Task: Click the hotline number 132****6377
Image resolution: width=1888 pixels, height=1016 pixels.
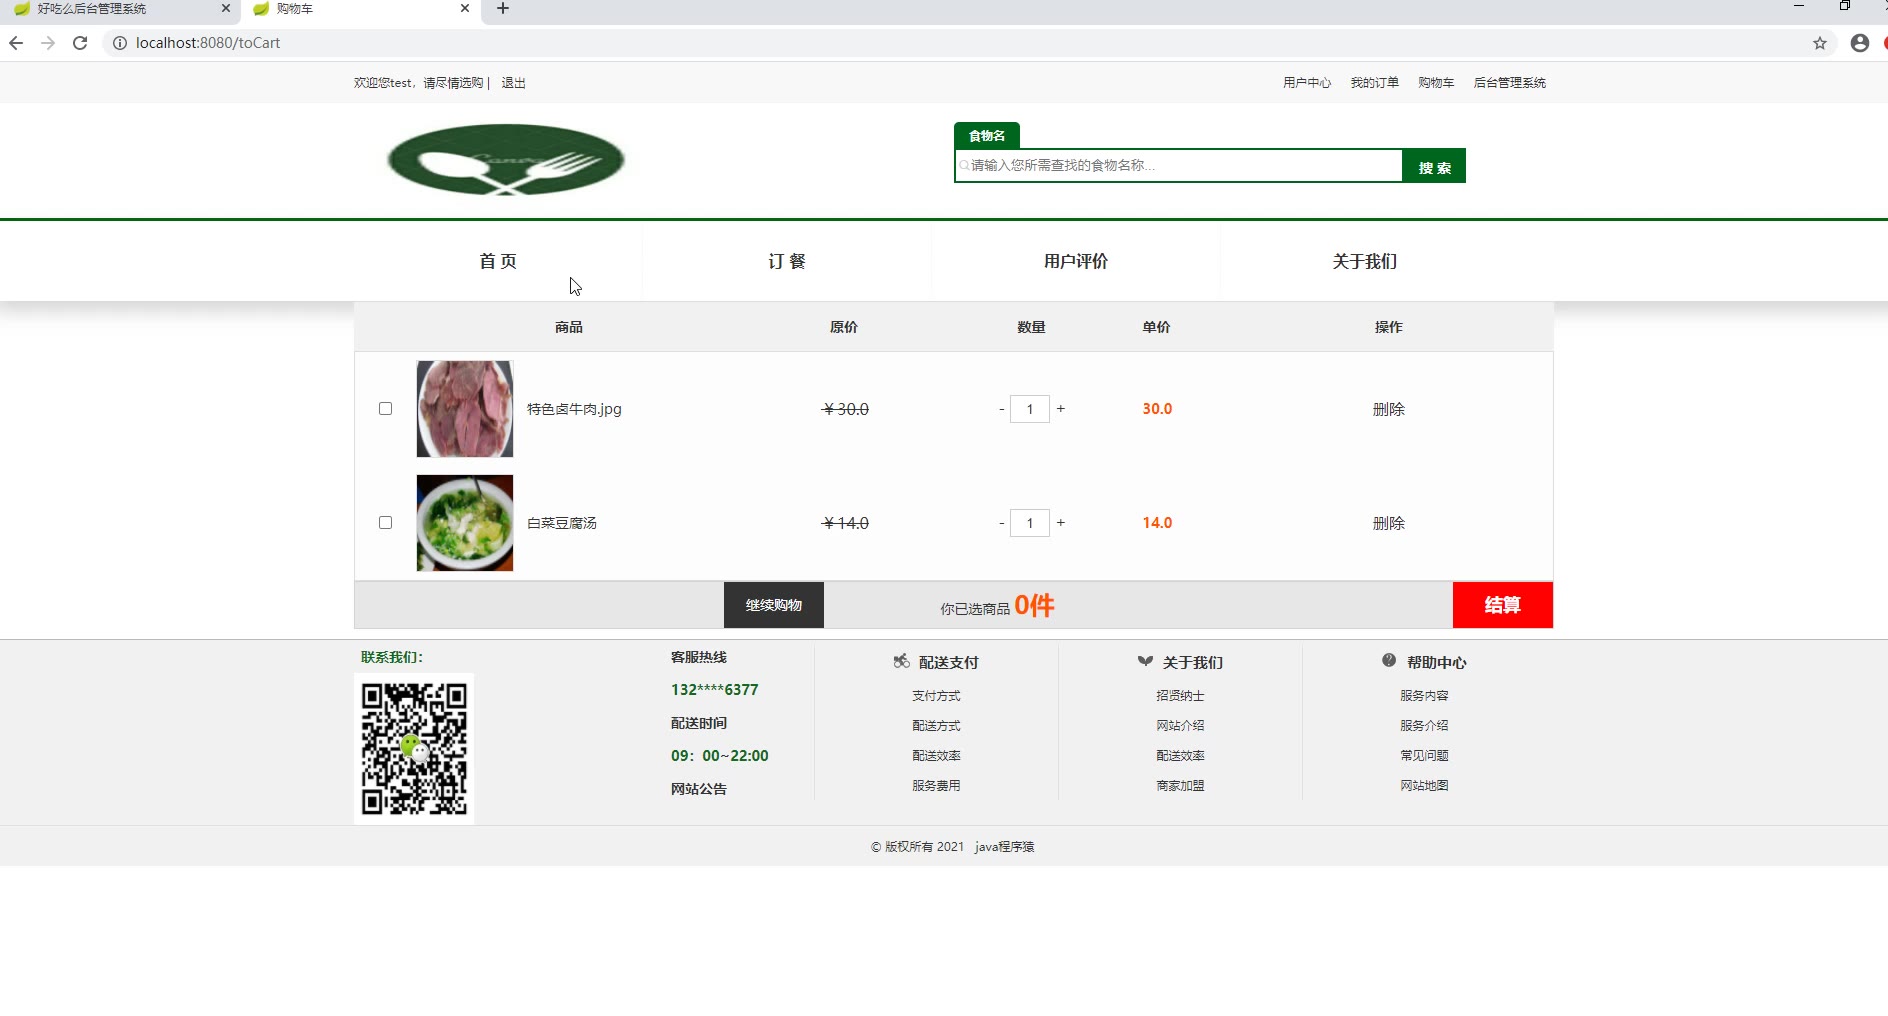Action: [715, 690]
